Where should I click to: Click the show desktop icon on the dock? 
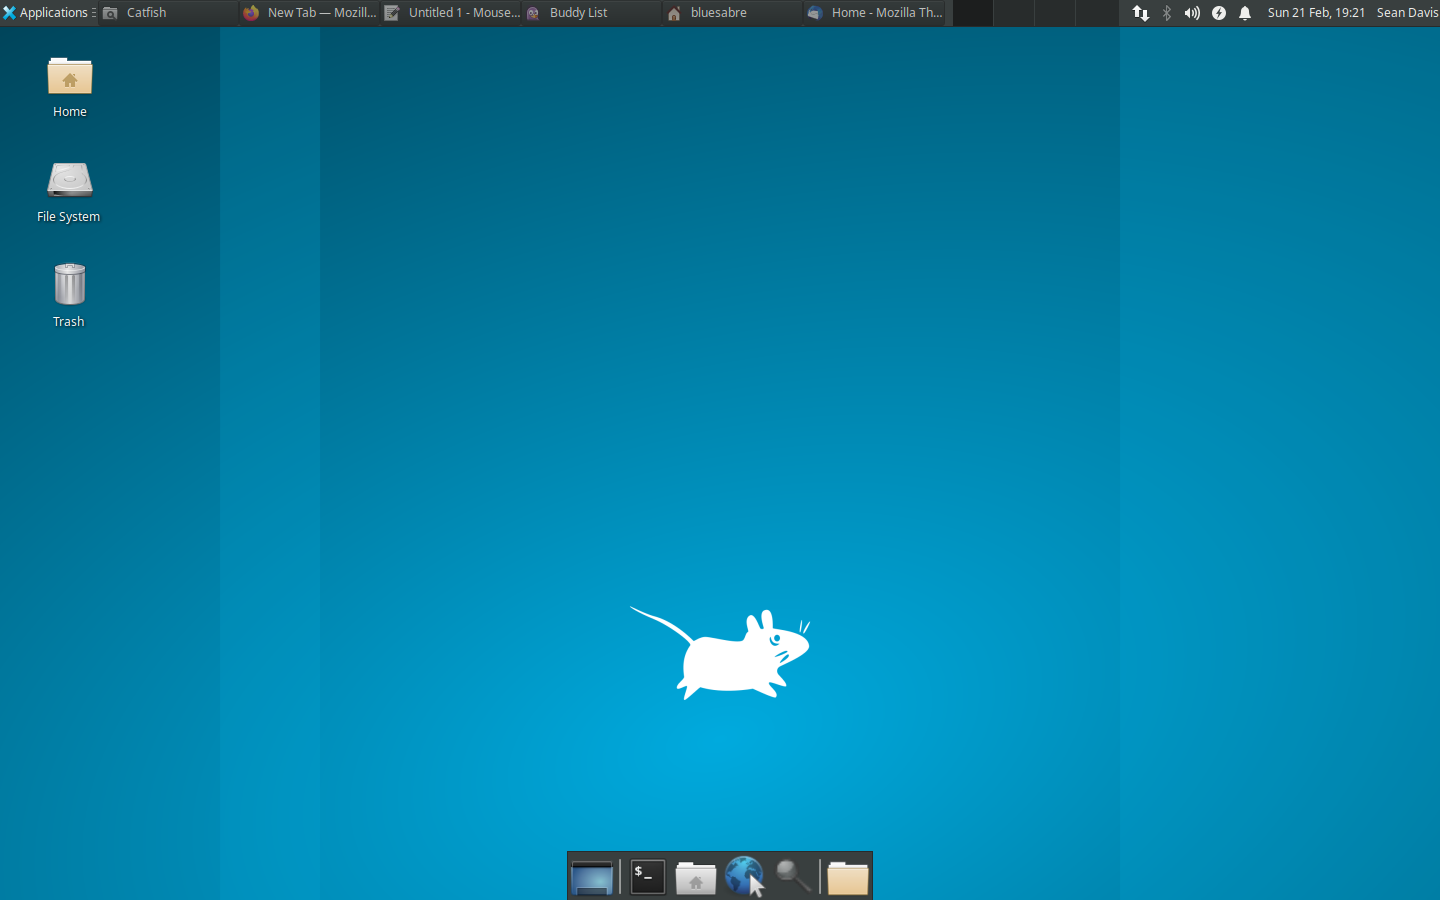pos(592,876)
